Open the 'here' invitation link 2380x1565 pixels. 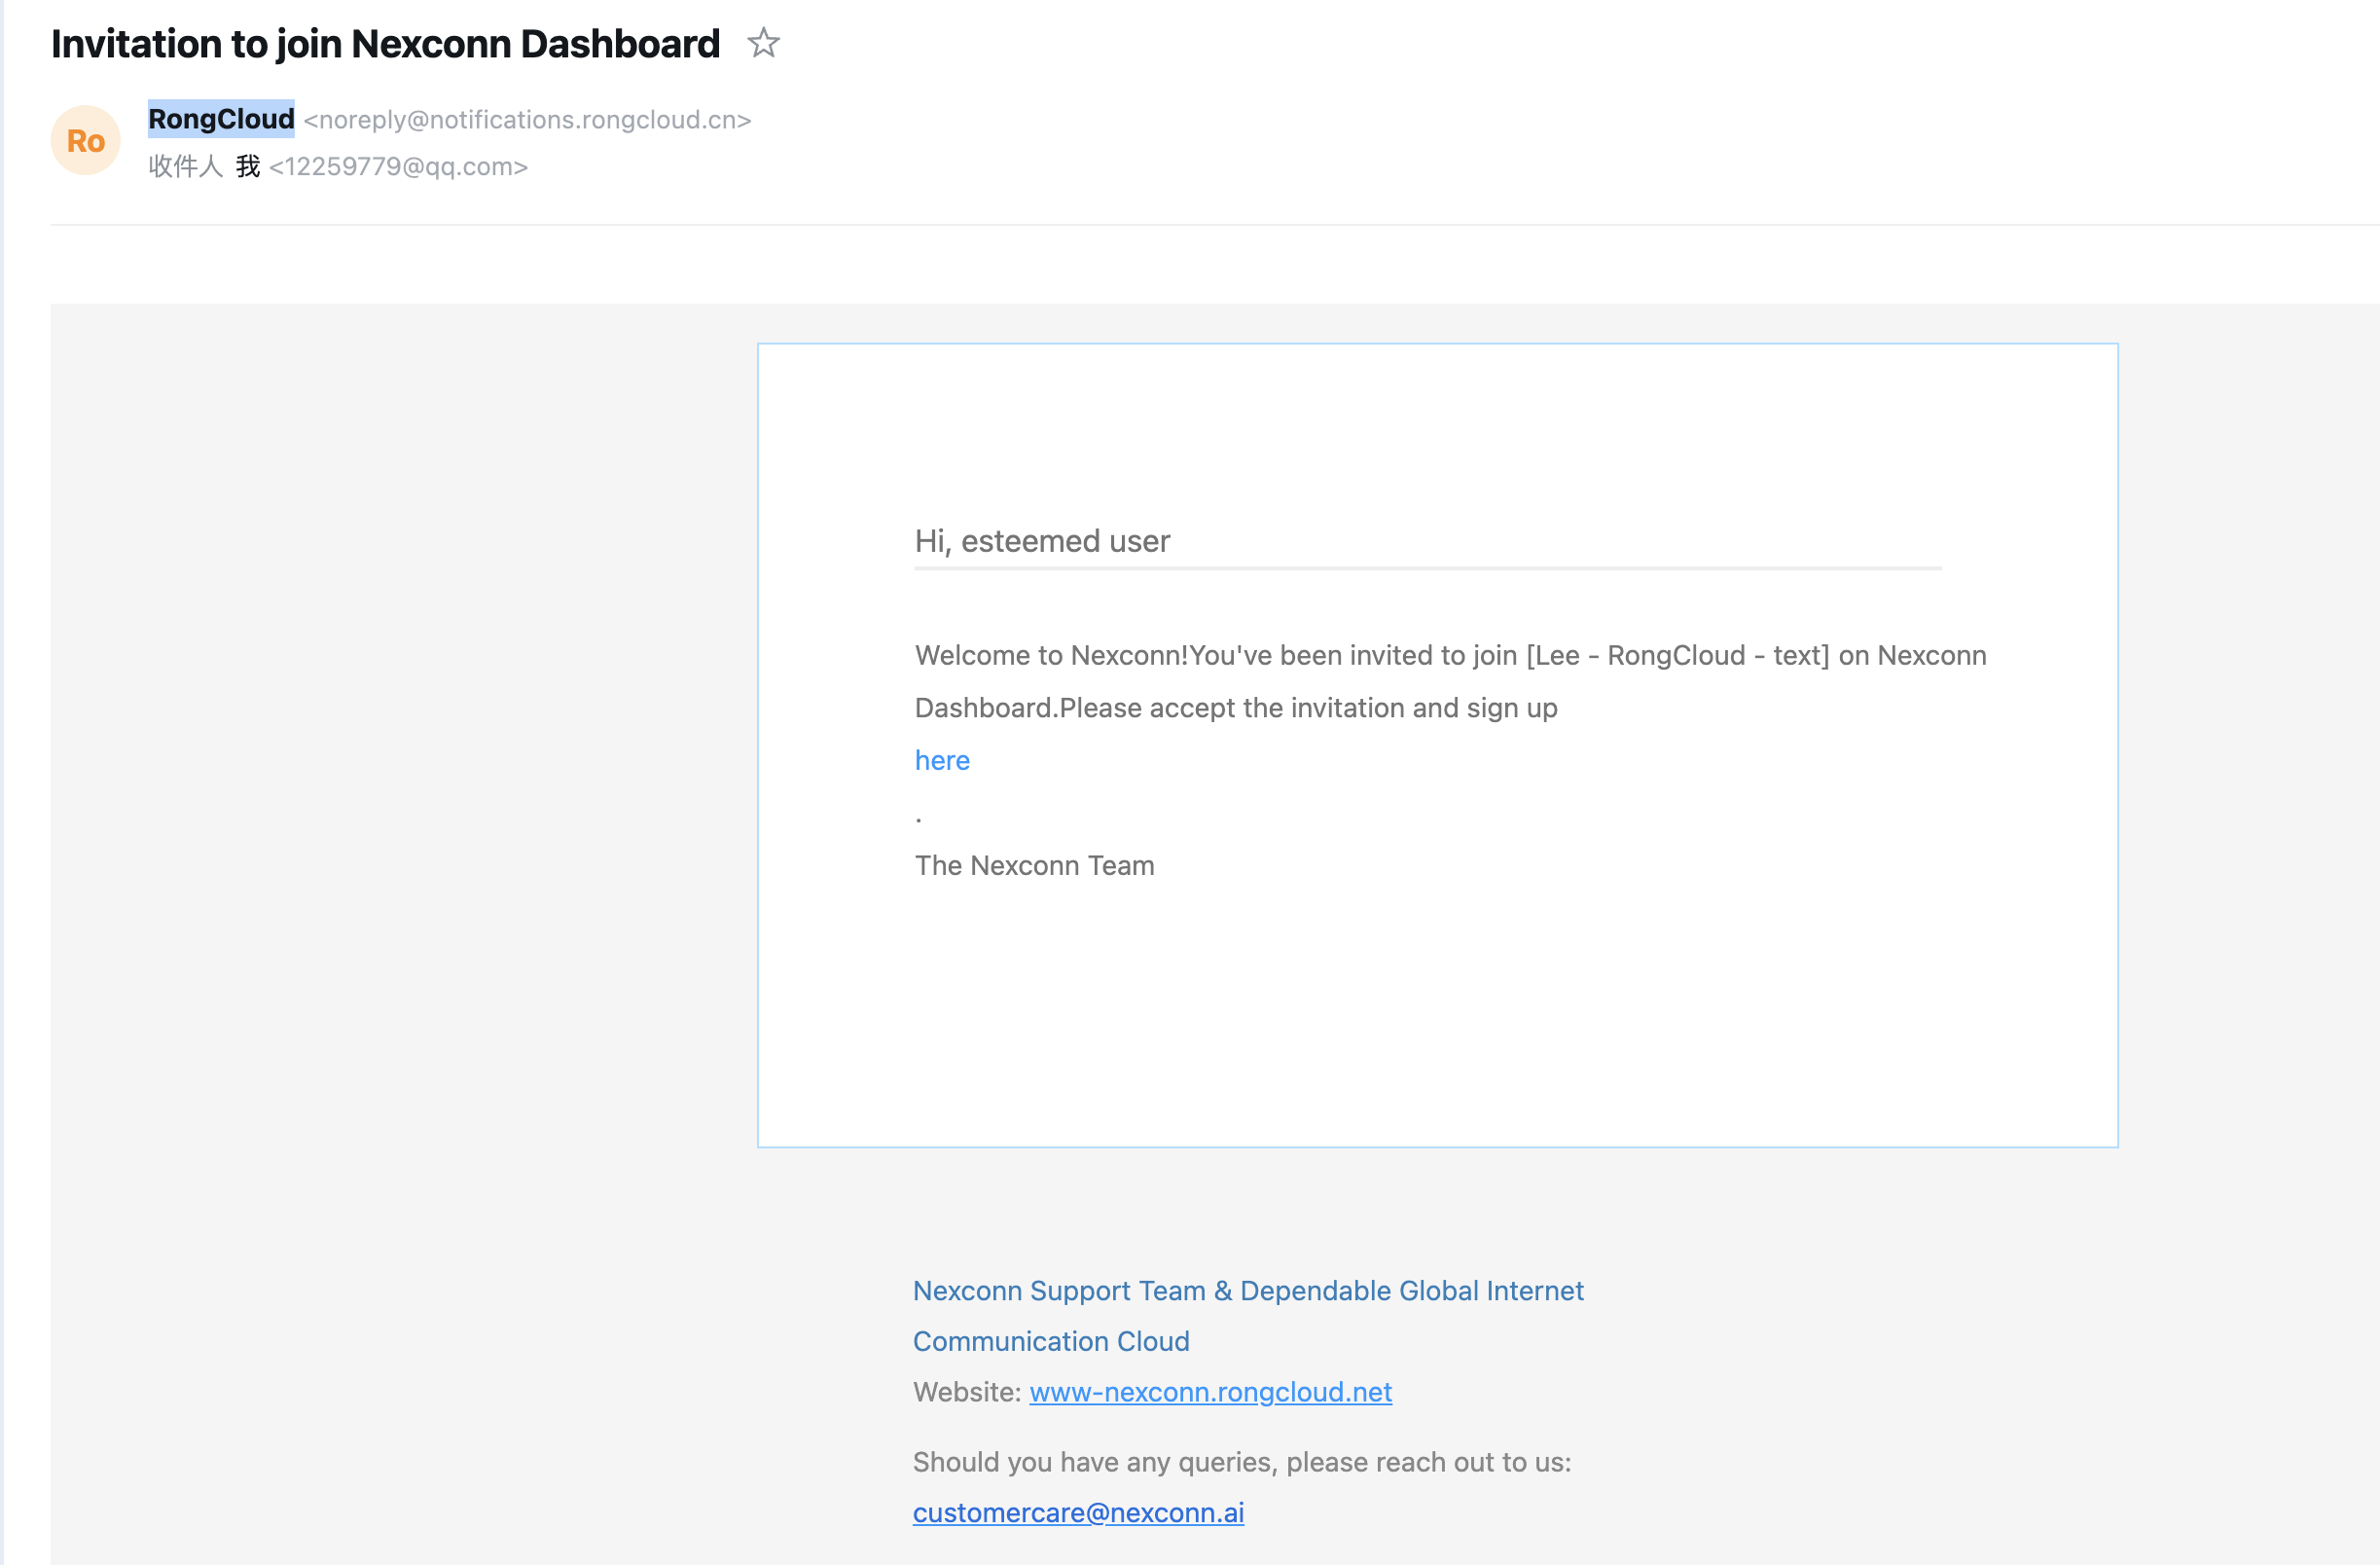(x=942, y=760)
